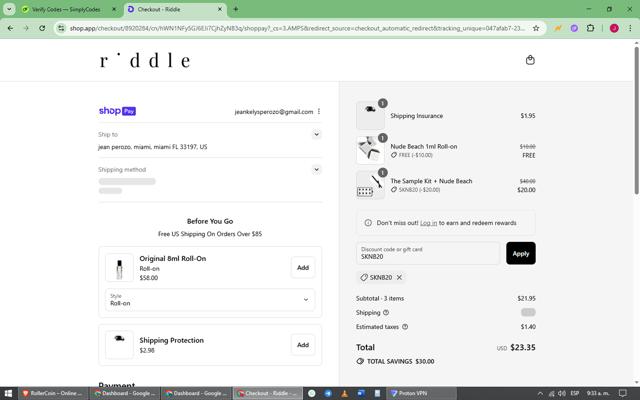Open account options menu next to email
Screen dimensions: 640x400
319,111
